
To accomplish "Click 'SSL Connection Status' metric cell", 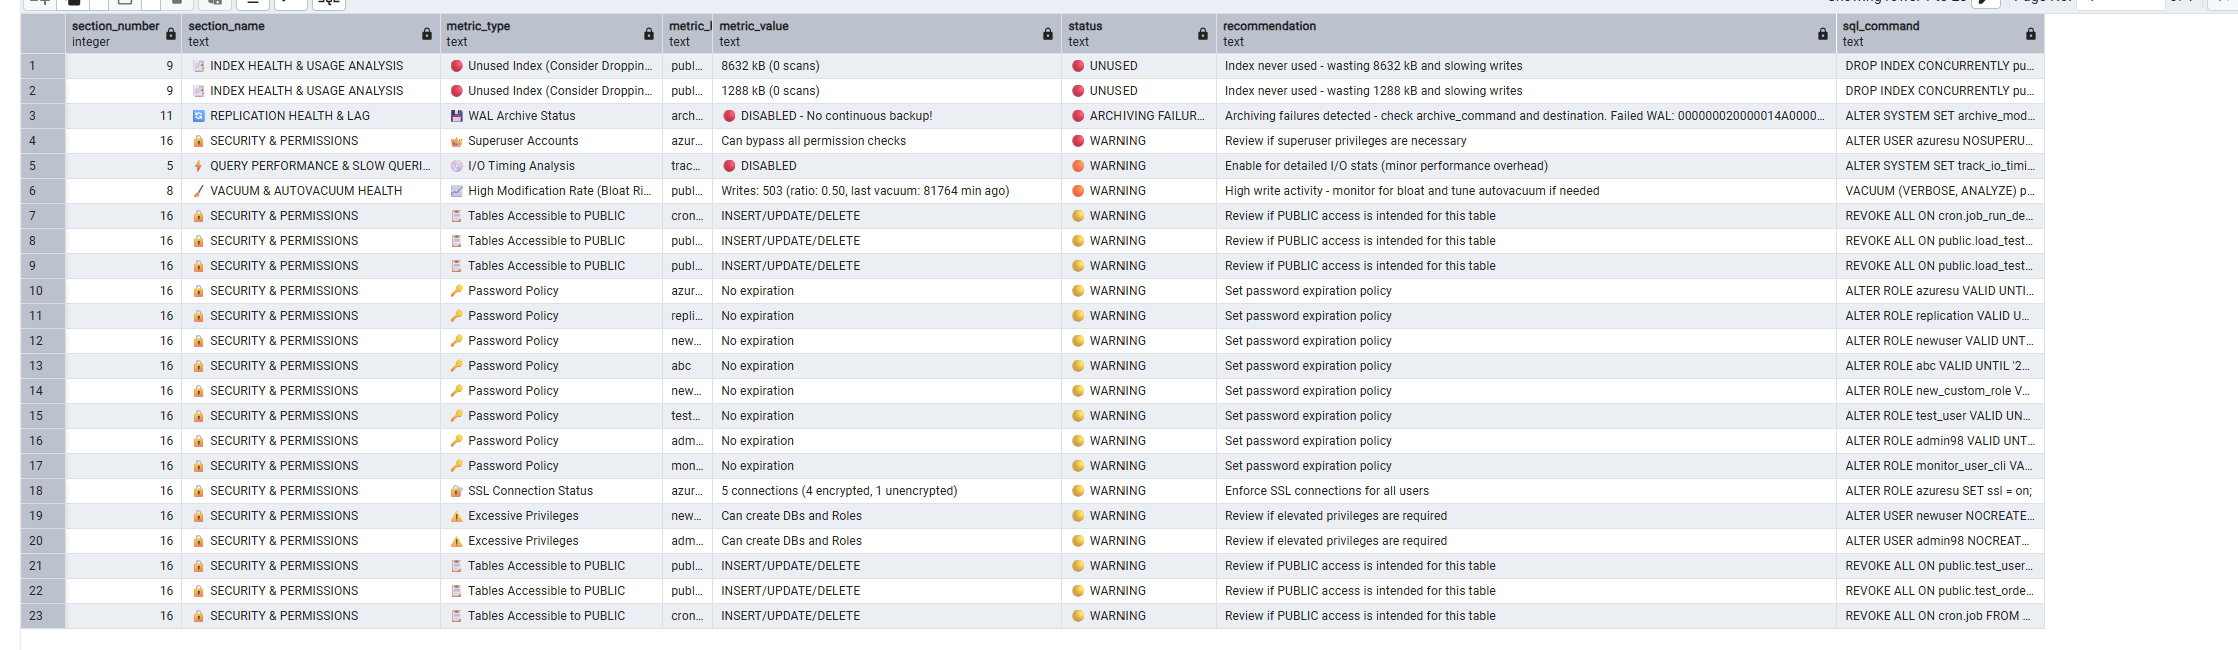I will coord(551,491).
